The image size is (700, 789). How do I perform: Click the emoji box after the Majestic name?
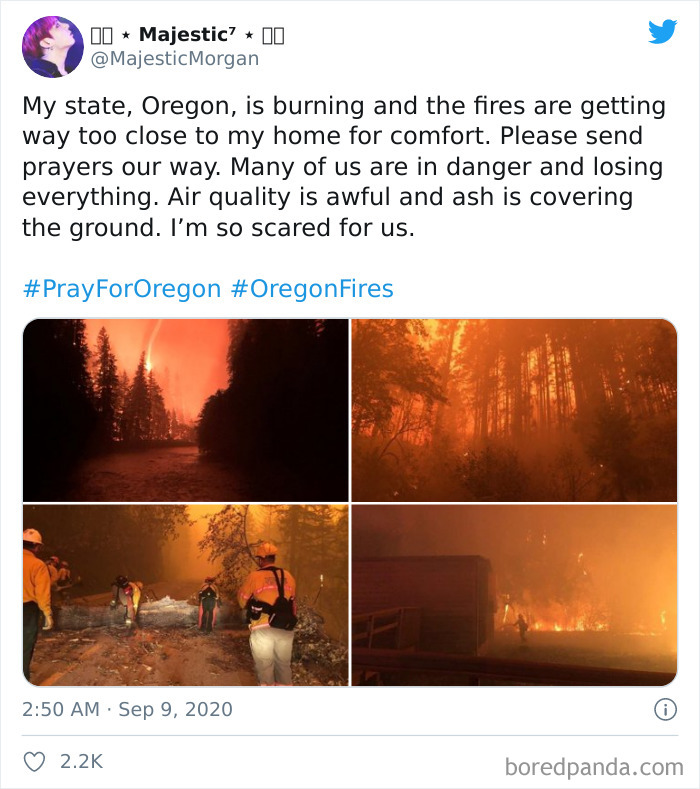coord(273,36)
